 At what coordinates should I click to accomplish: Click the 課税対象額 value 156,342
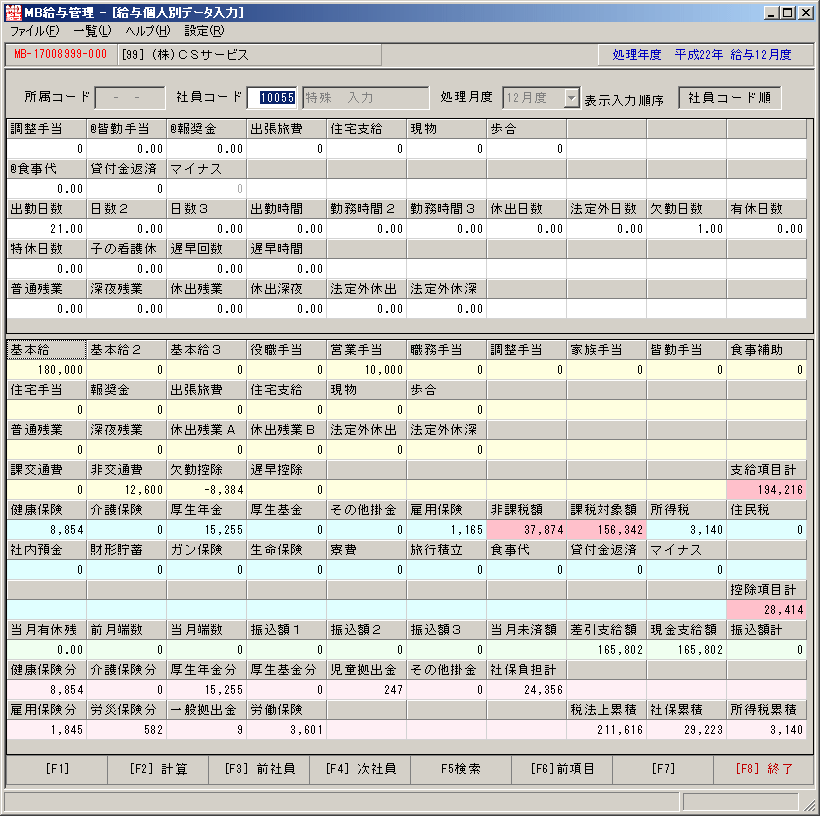607,530
